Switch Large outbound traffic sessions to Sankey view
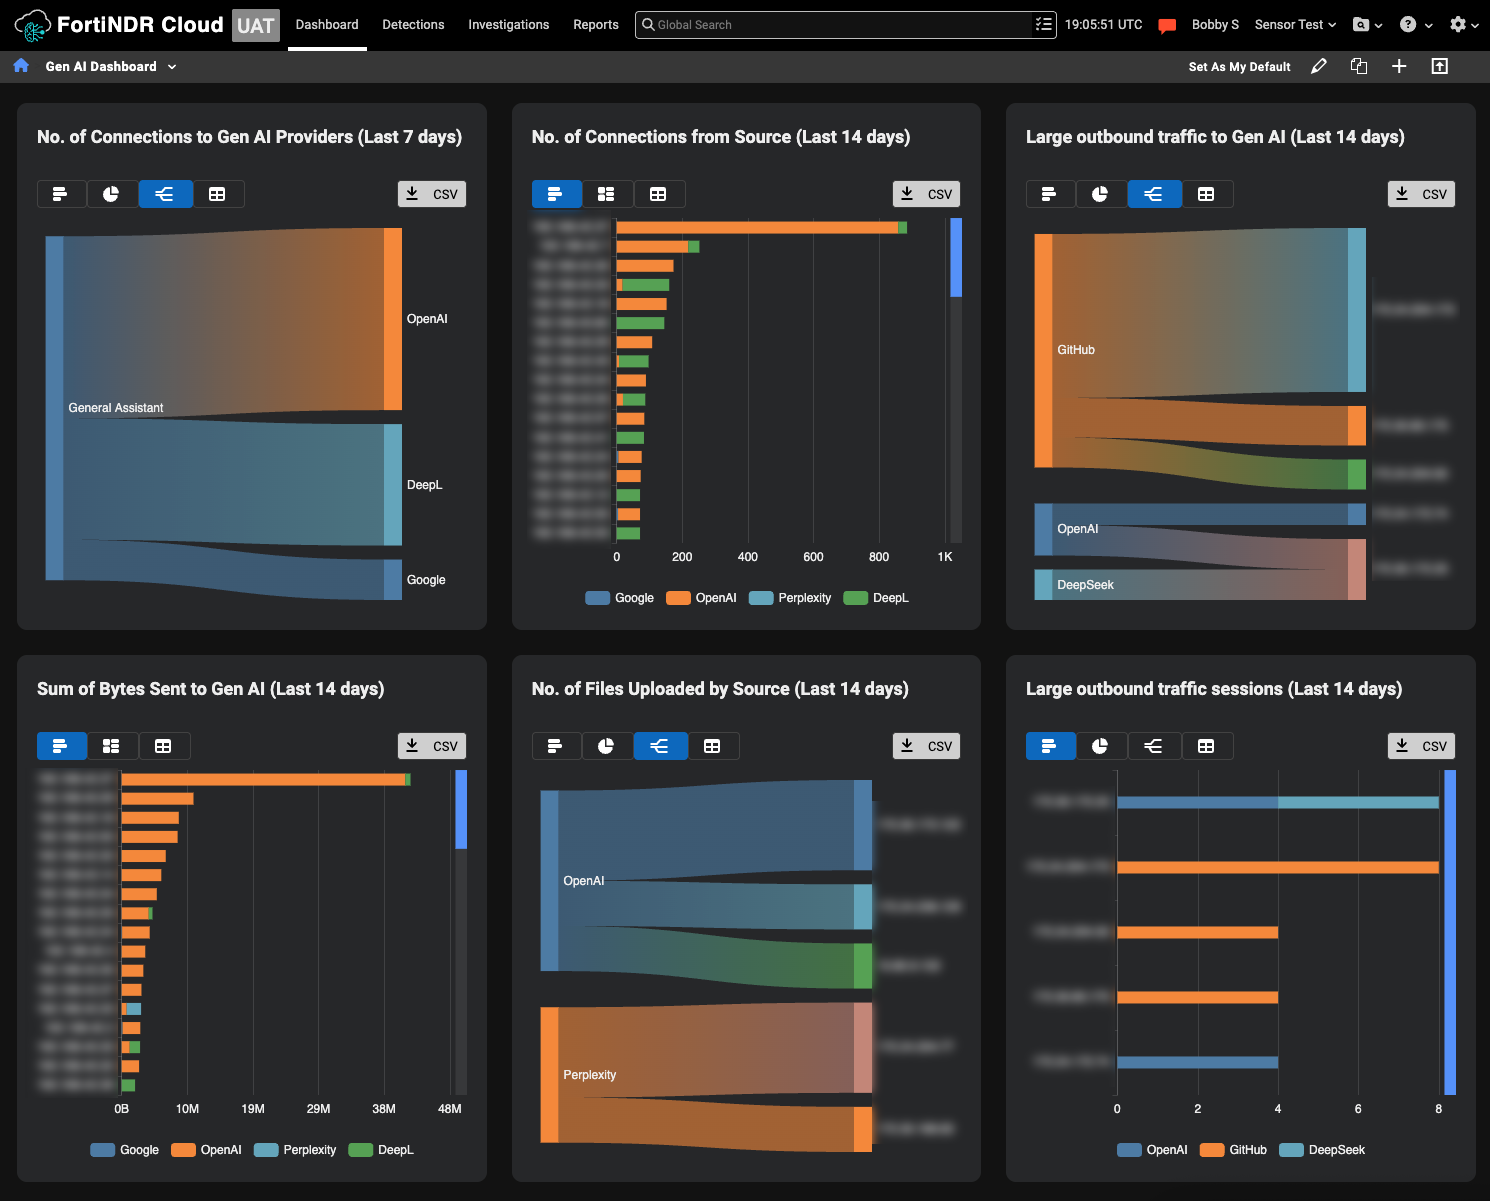1490x1201 pixels. point(1153,746)
